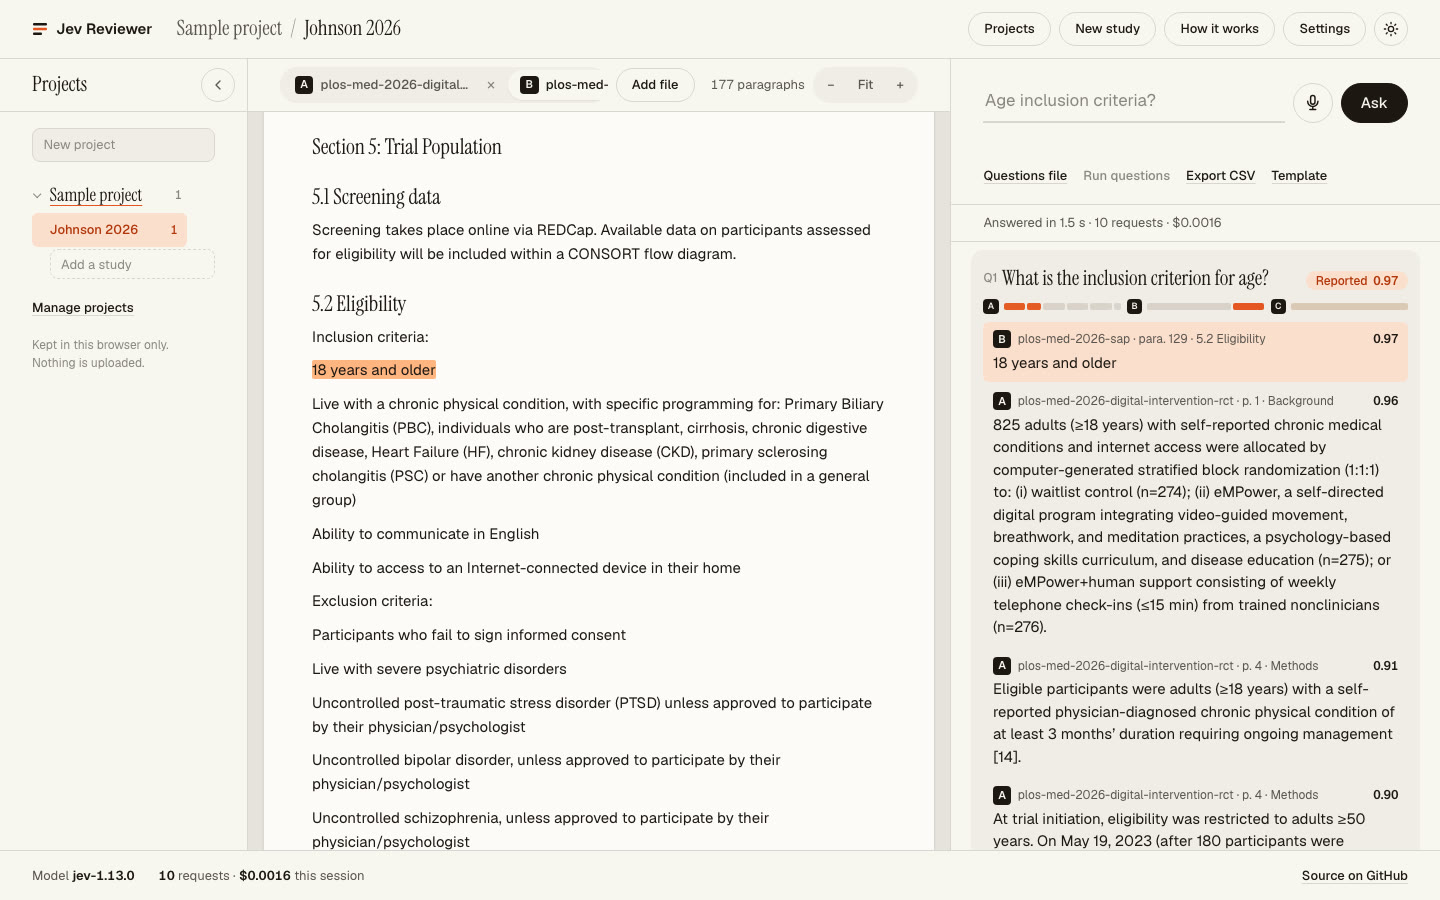The image size is (1440, 900).
Task: Click A icon on Methods result 0.90
Action: (1001, 795)
